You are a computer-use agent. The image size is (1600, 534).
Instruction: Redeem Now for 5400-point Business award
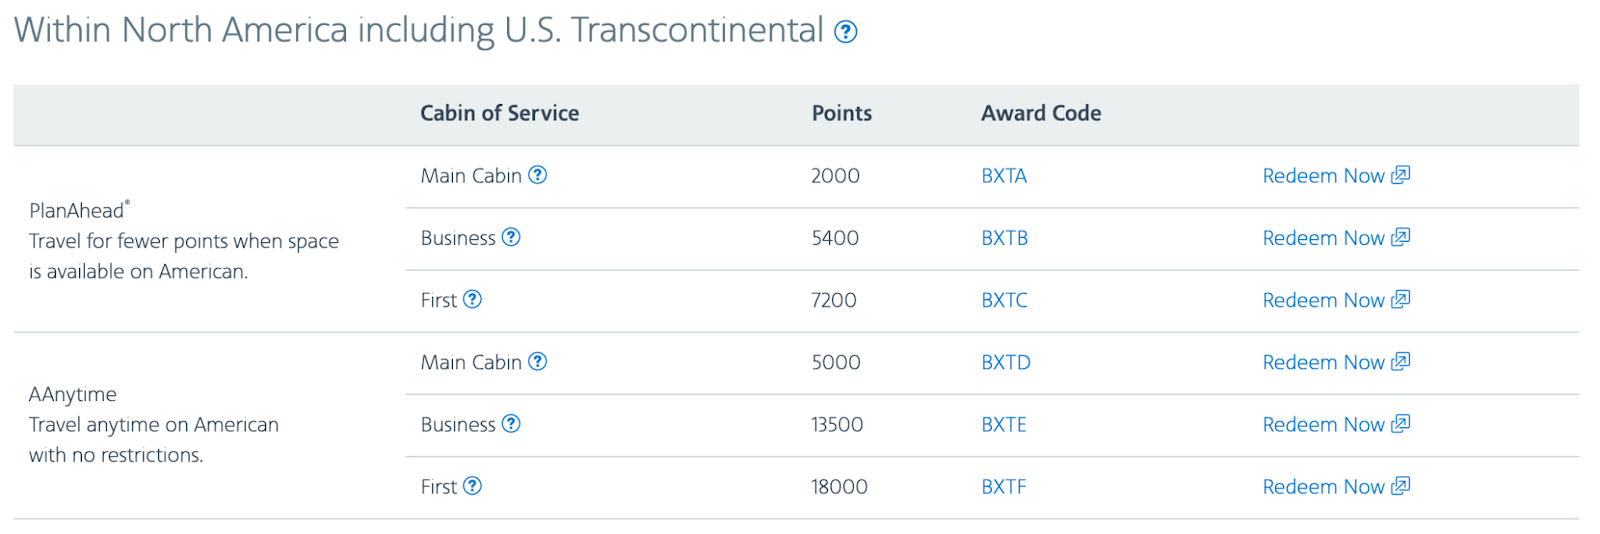(x=1323, y=238)
